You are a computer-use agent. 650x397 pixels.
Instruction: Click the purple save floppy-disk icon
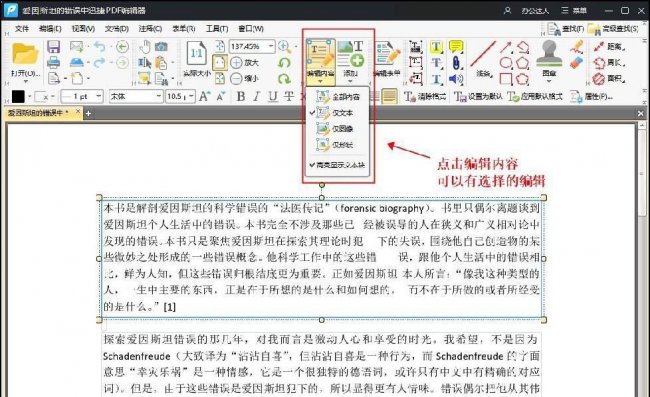point(53,46)
